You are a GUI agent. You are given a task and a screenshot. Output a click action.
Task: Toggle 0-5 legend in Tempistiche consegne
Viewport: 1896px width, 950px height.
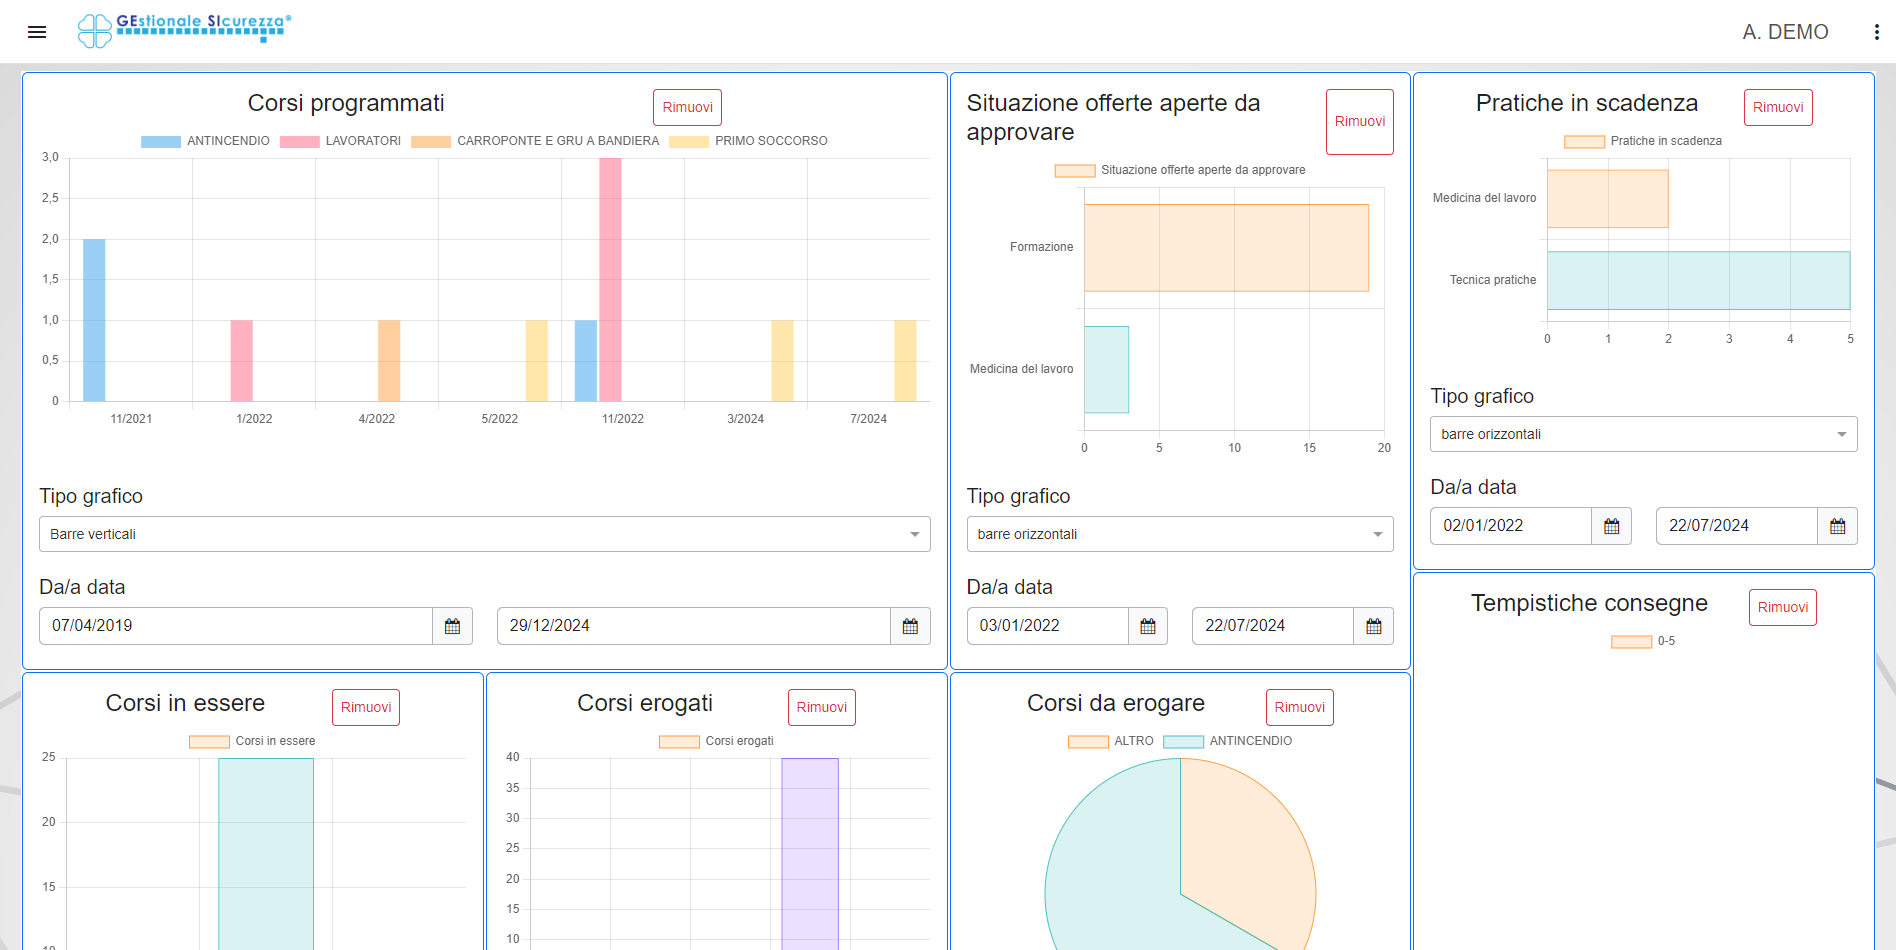tap(1643, 641)
